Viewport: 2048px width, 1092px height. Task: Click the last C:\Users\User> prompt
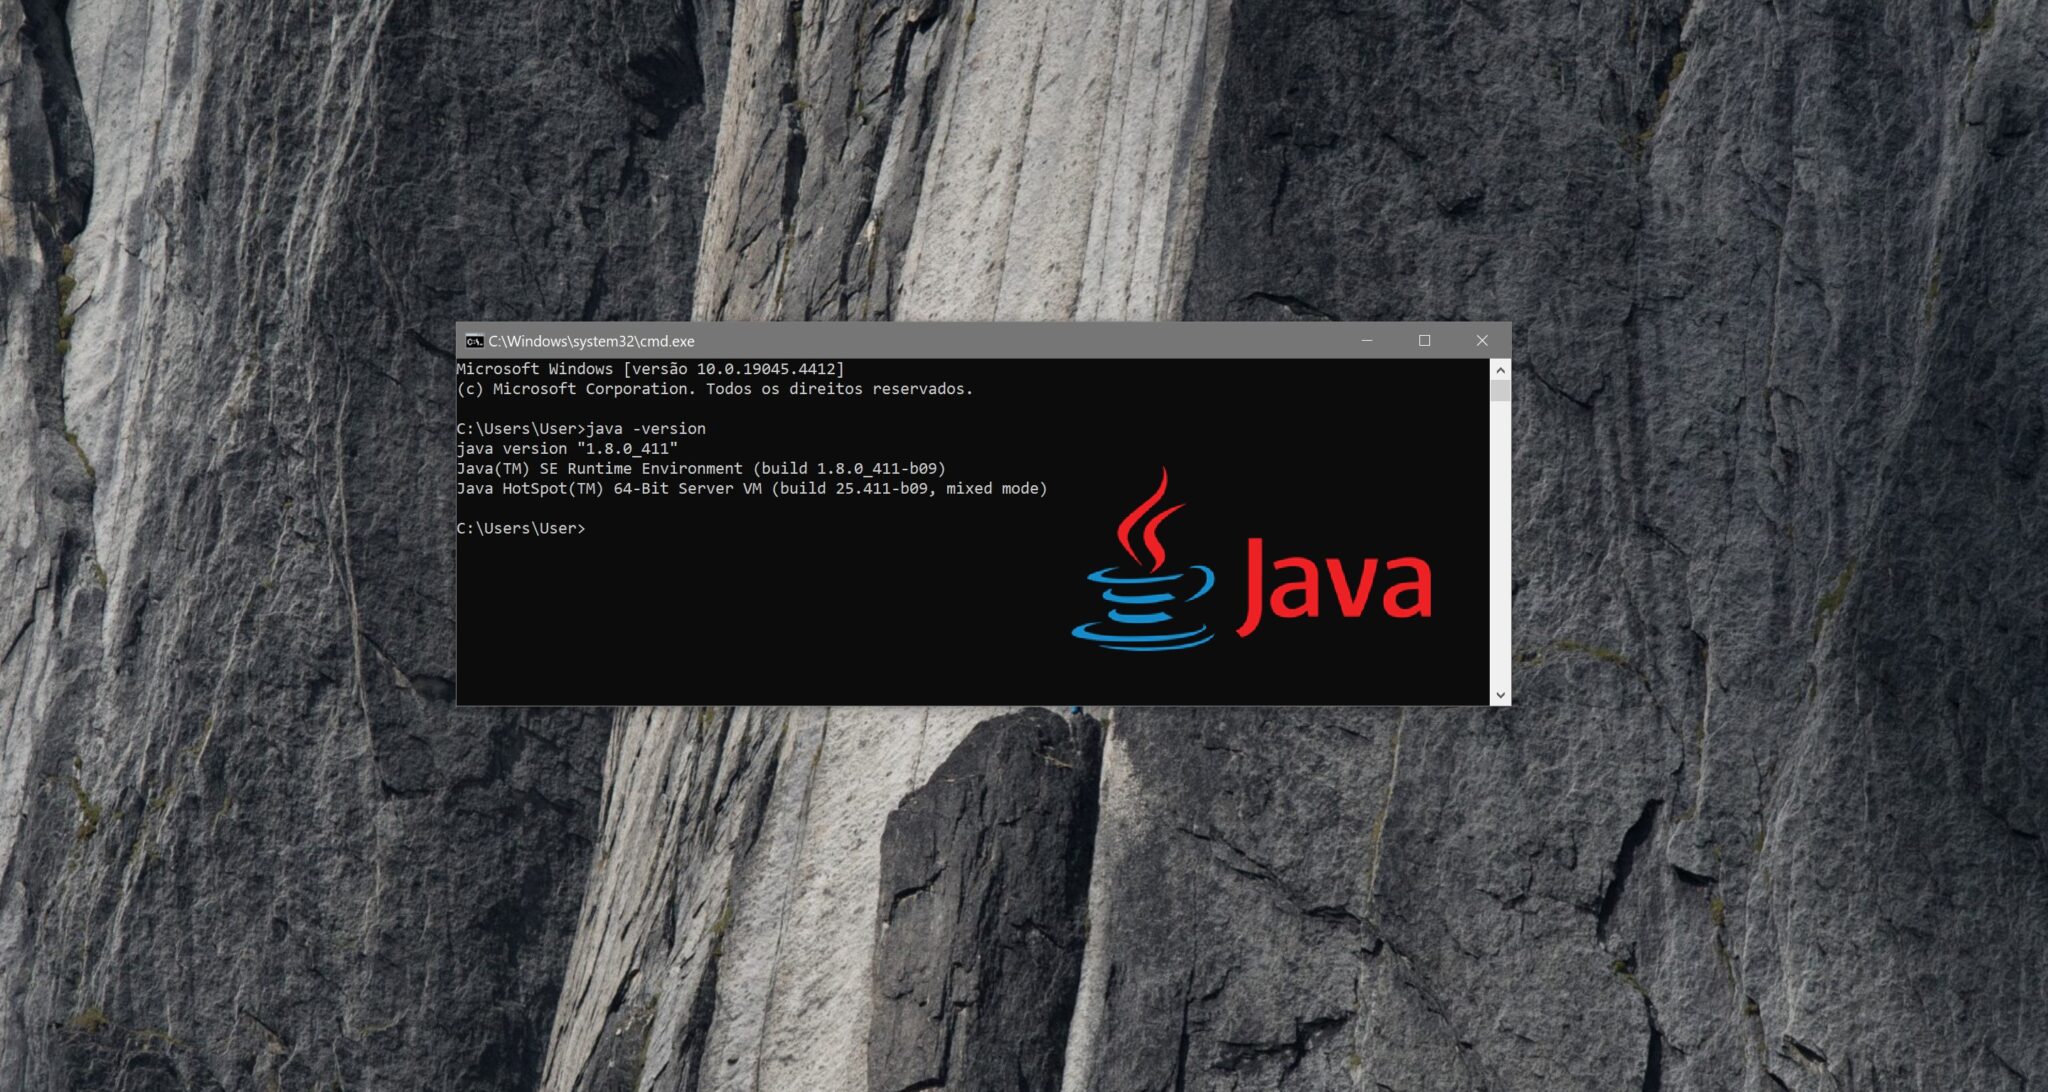521,528
